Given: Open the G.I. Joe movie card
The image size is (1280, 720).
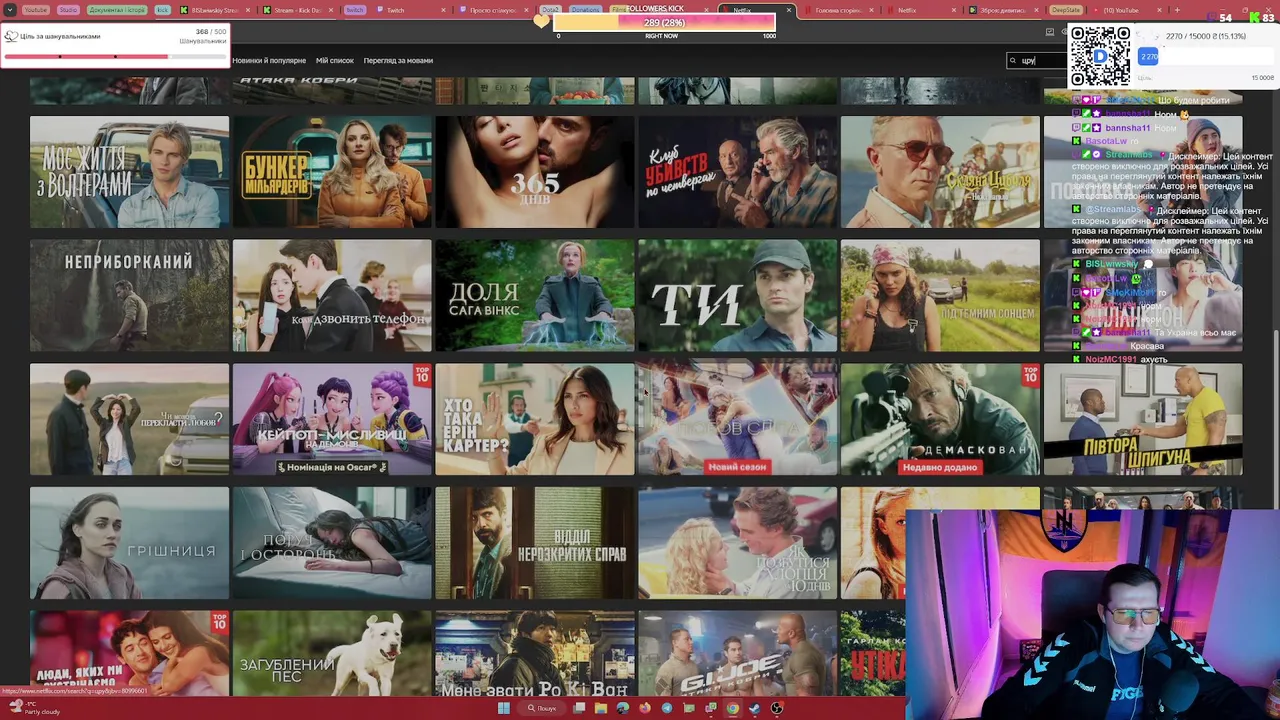Looking at the screenshot, I should [738, 653].
